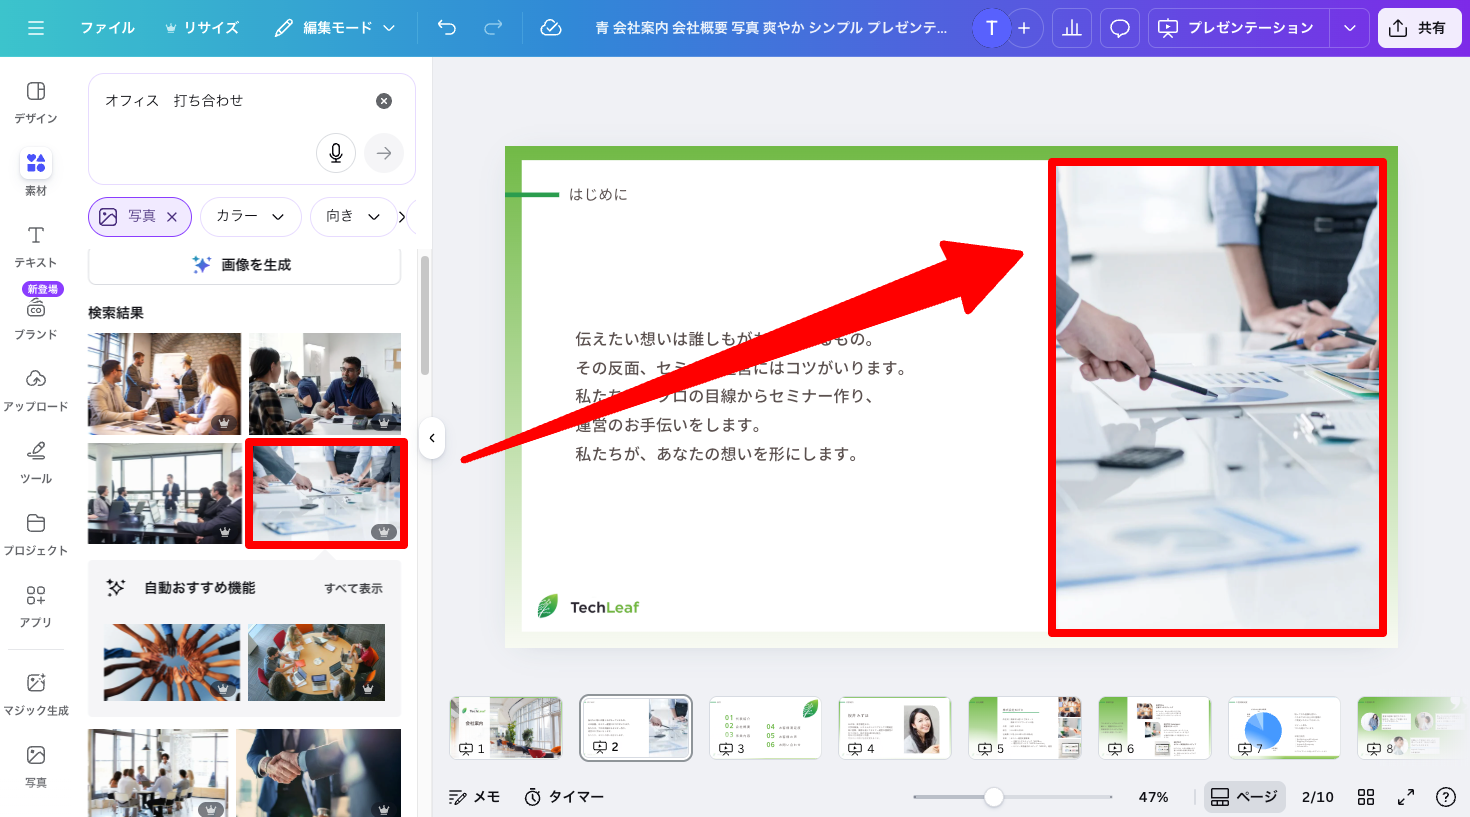Enter fullscreen with the expand arrows icon
The height and width of the screenshot is (817, 1470).
click(x=1406, y=797)
